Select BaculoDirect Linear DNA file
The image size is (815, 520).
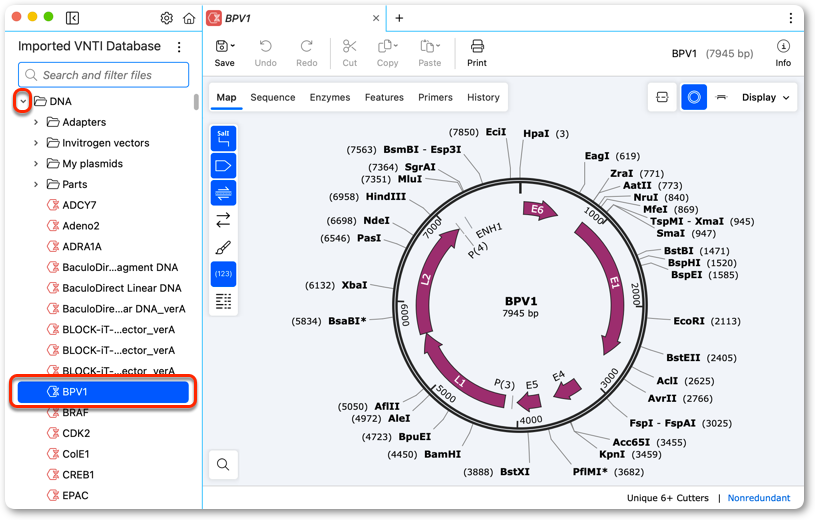114,288
